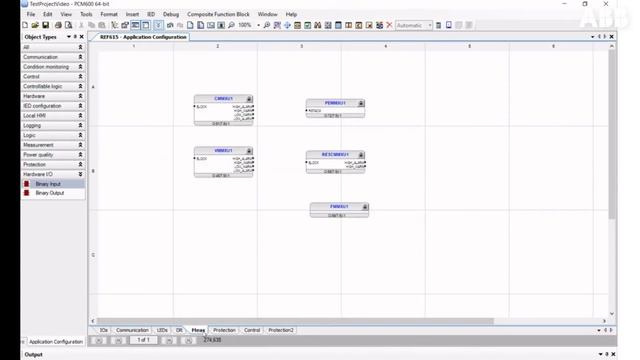
Task: Open the Insert menu
Action: coord(132,14)
